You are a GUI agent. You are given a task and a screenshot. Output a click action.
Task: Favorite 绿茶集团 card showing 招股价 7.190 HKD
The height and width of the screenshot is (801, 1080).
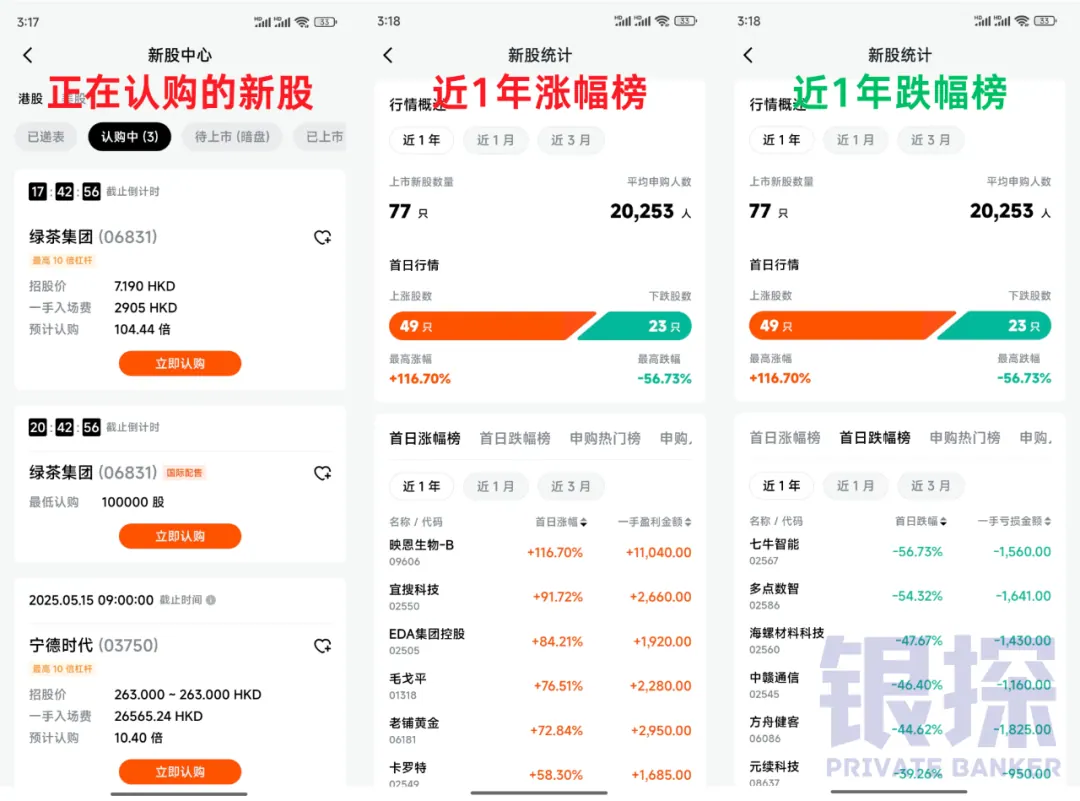(322, 238)
